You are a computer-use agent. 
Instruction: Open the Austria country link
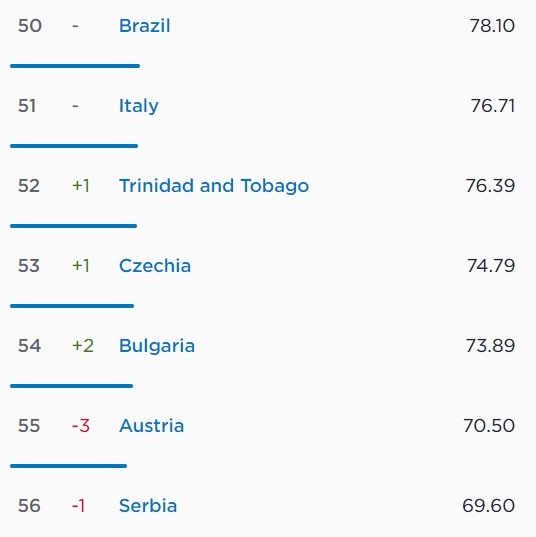pyautogui.click(x=151, y=426)
